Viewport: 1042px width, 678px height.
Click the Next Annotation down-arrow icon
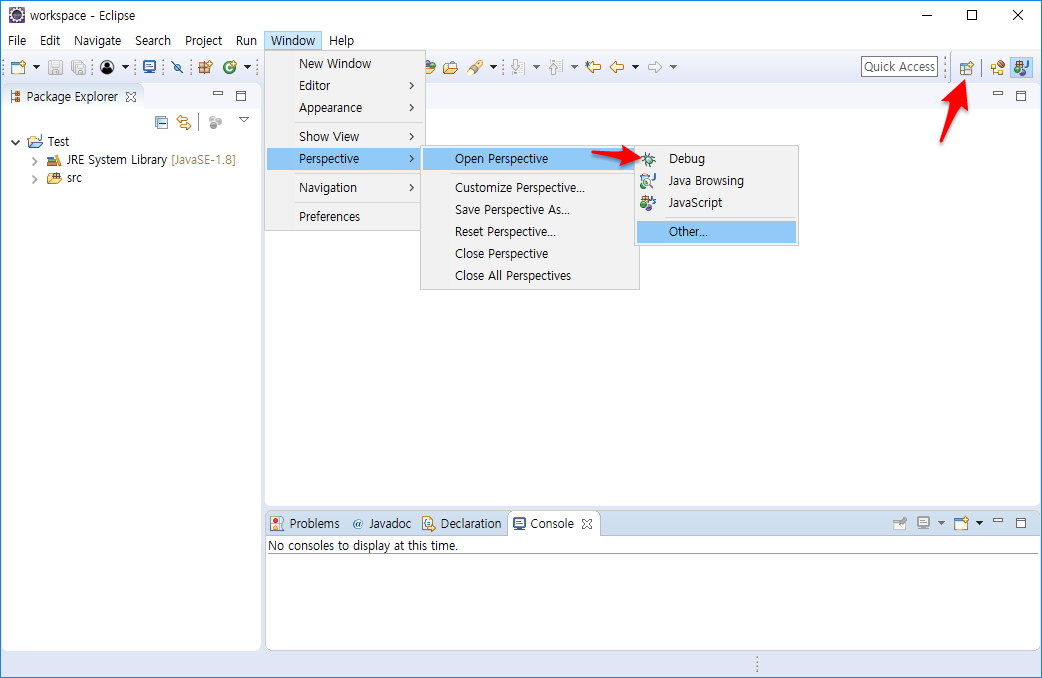tap(518, 67)
